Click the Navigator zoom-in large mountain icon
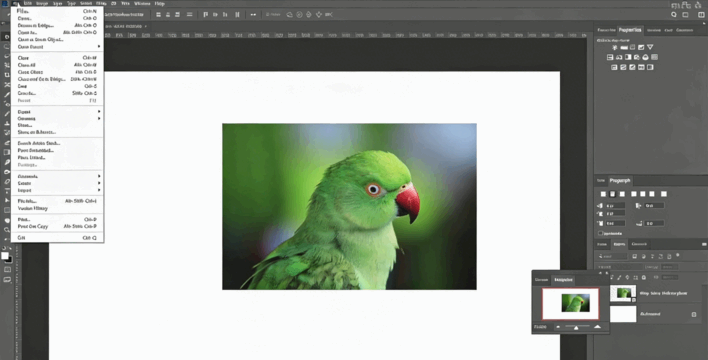The width and height of the screenshot is (708, 360). pyautogui.click(x=597, y=326)
